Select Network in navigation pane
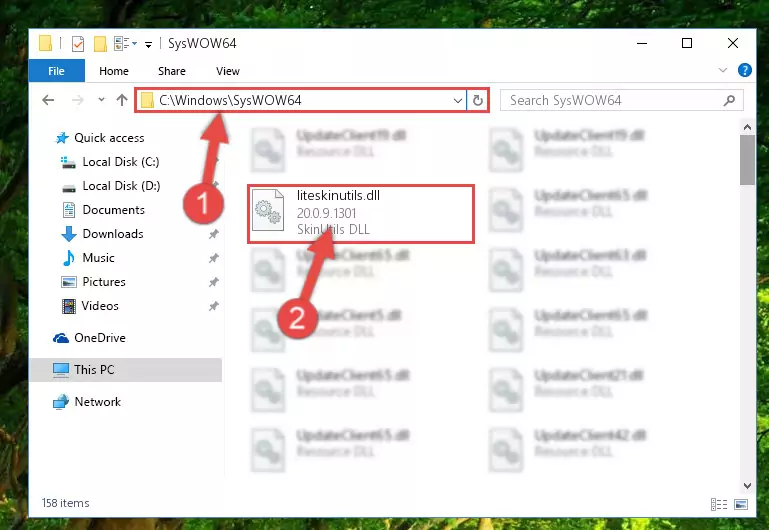The width and height of the screenshot is (769, 530). click(97, 402)
